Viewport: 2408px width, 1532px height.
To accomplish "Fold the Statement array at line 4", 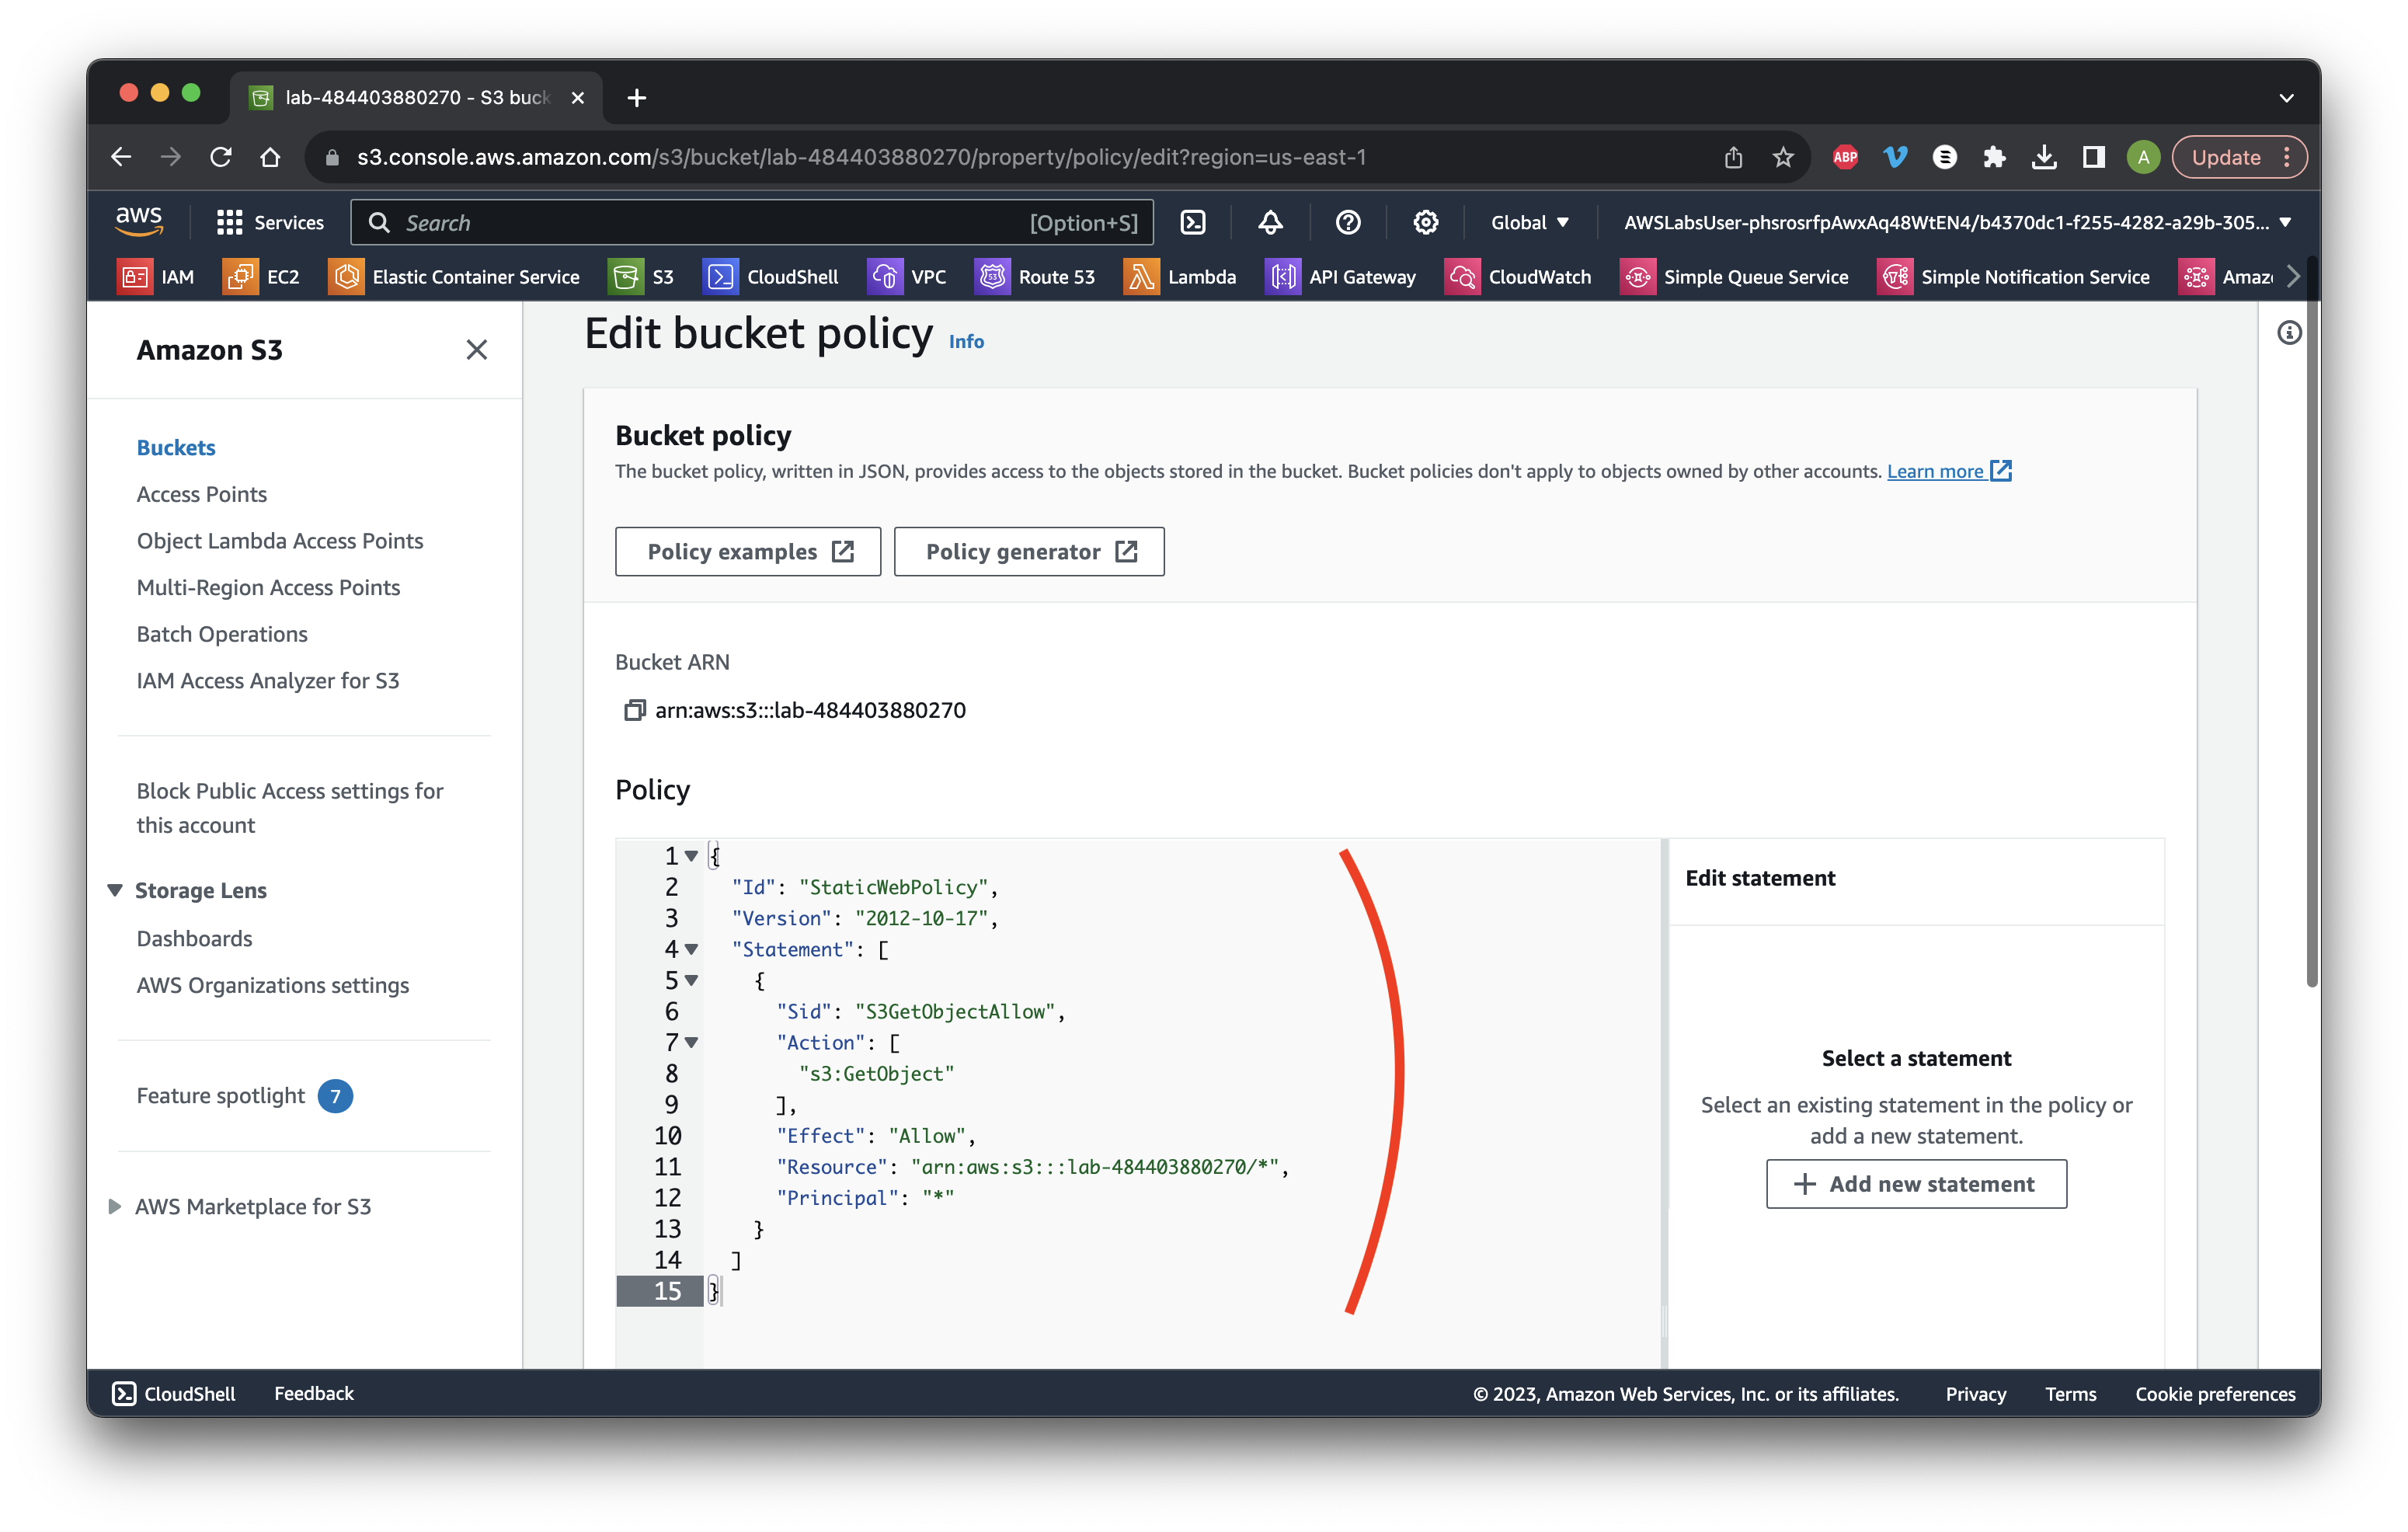I will click(x=691, y=949).
